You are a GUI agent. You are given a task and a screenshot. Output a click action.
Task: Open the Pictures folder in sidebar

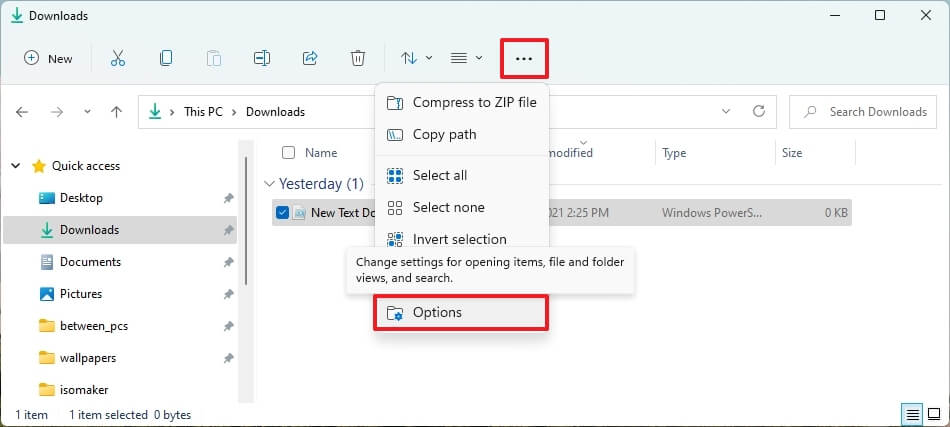(x=79, y=294)
